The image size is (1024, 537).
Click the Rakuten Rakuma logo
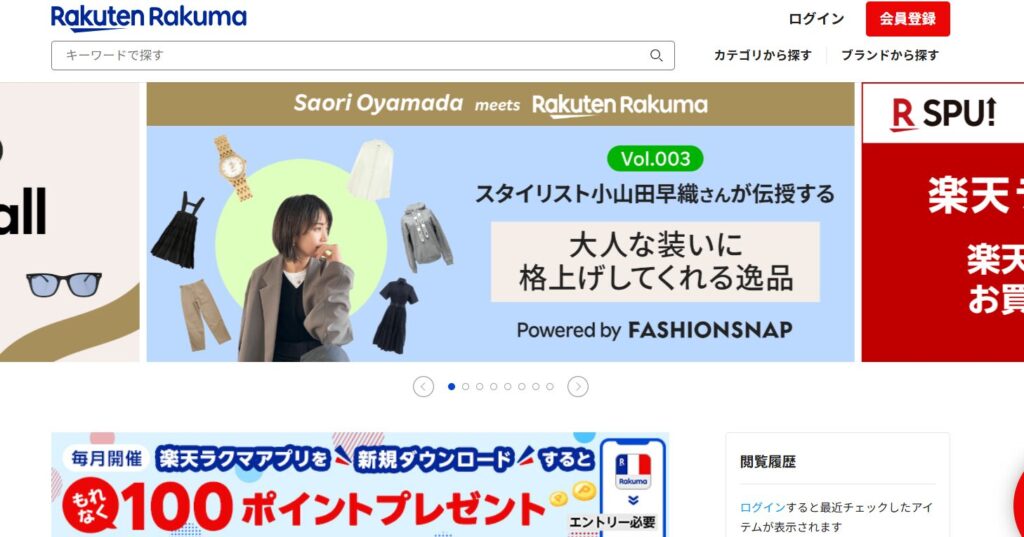click(148, 18)
